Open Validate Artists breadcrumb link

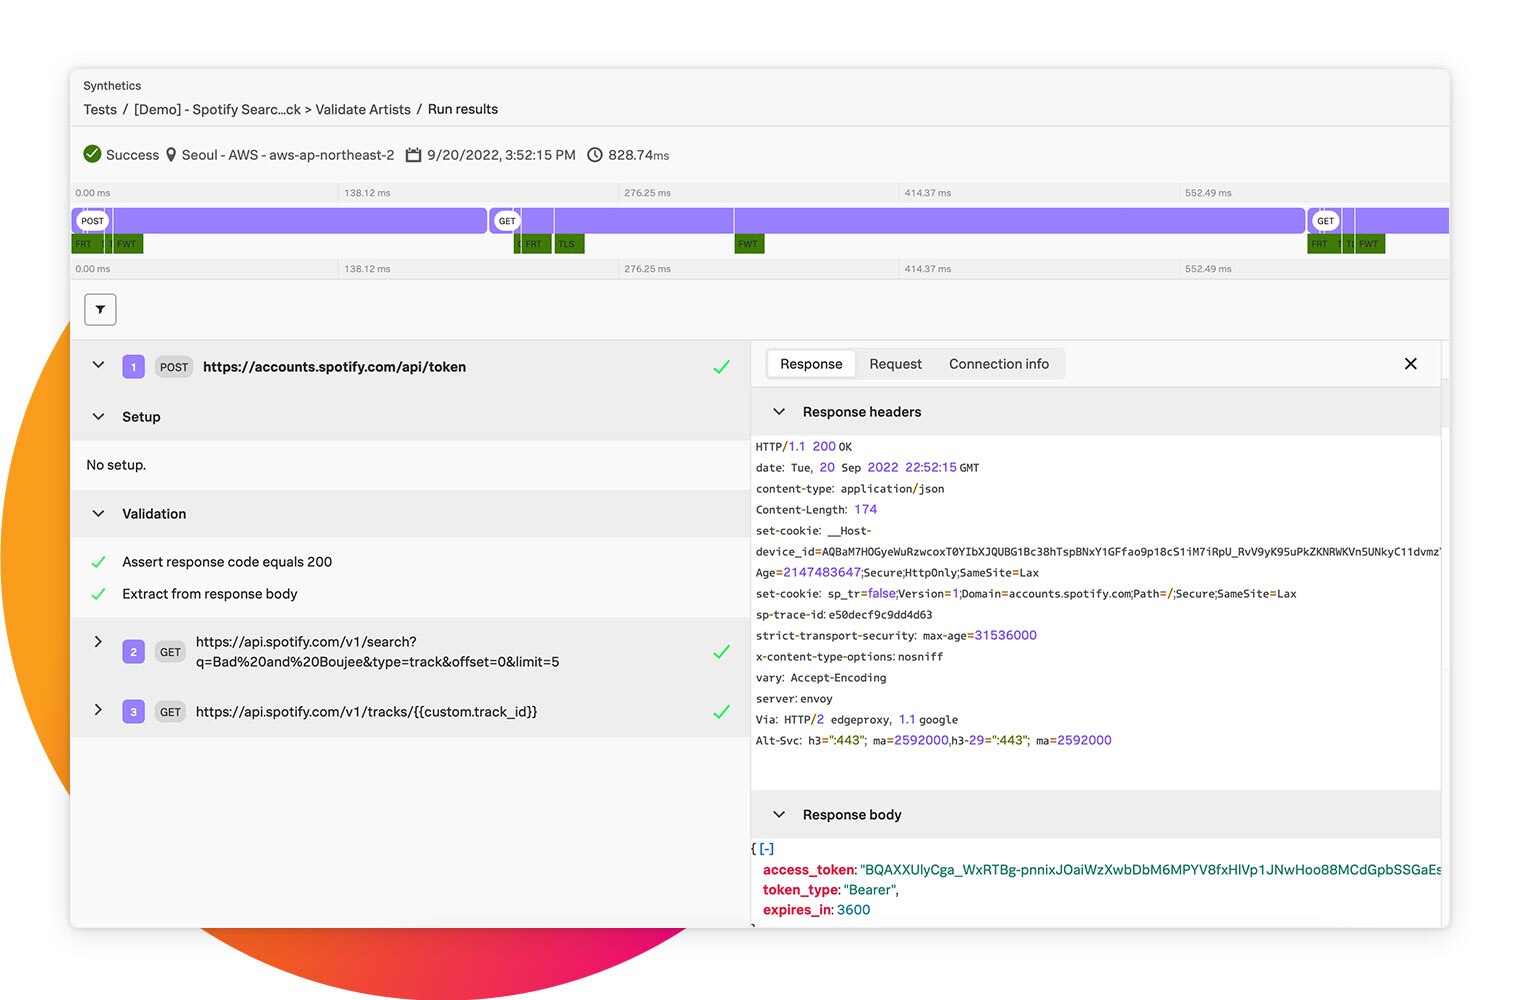pos(363,109)
